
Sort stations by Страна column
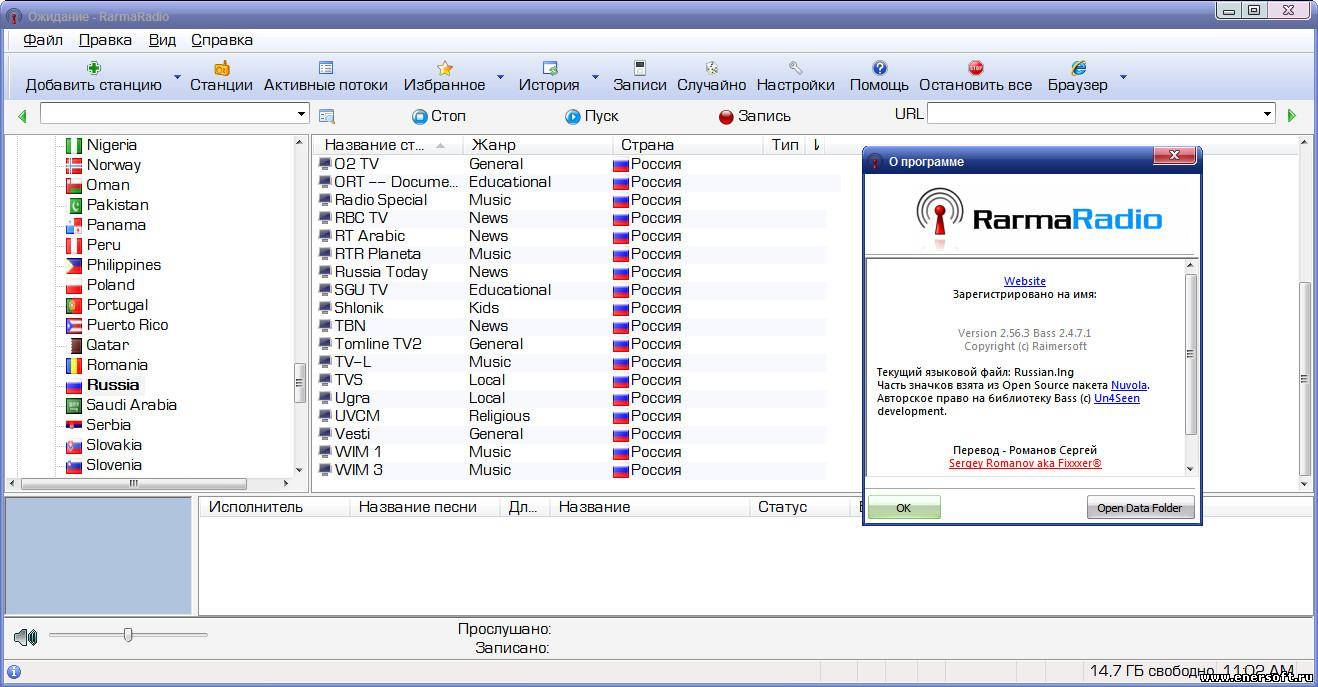point(689,145)
